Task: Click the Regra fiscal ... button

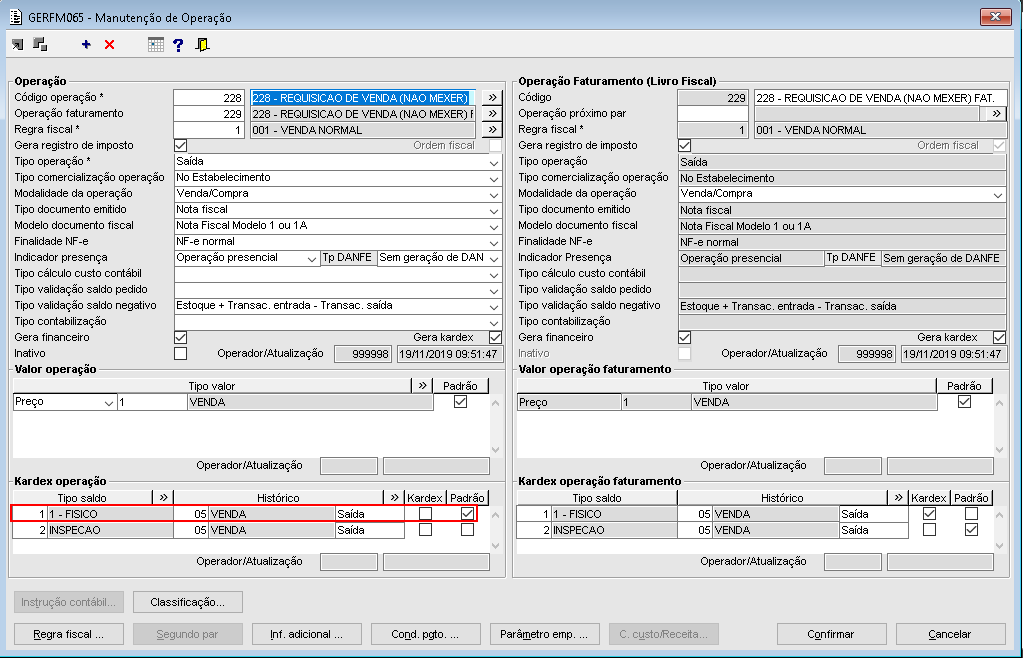Action: tap(69, 634)
